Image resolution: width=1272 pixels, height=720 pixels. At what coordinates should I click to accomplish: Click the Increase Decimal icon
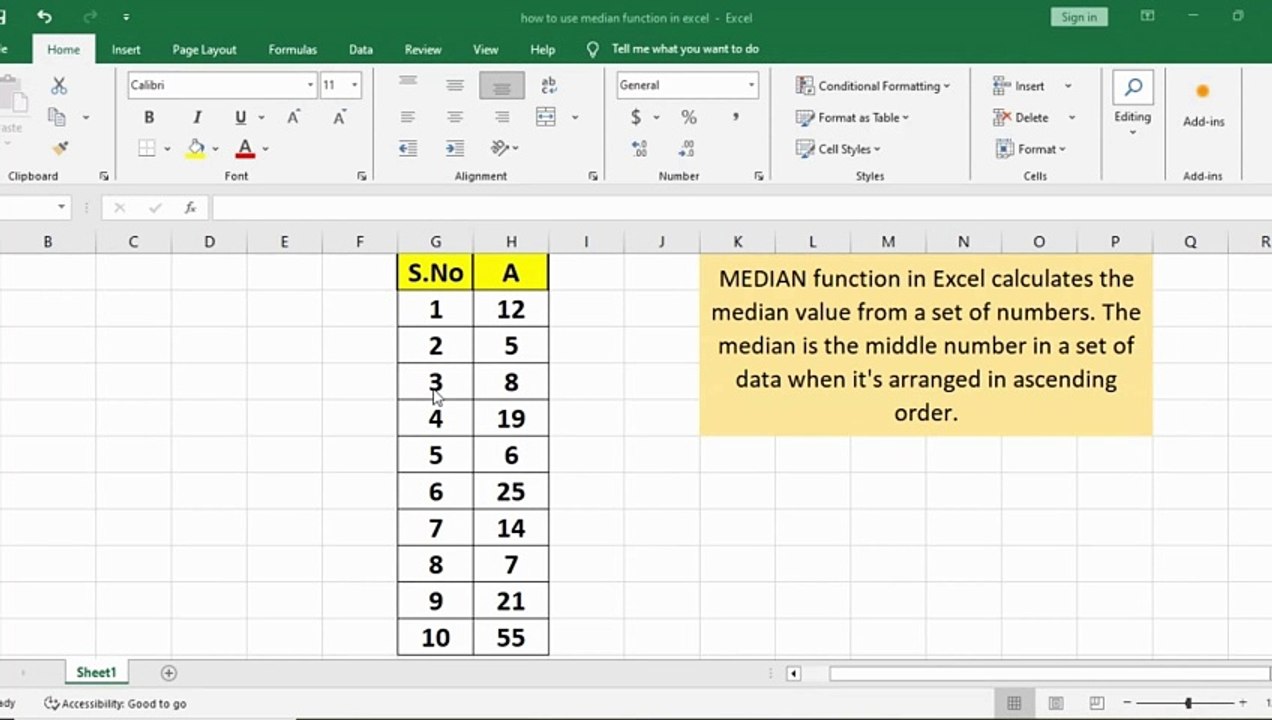tap(639, 148)
